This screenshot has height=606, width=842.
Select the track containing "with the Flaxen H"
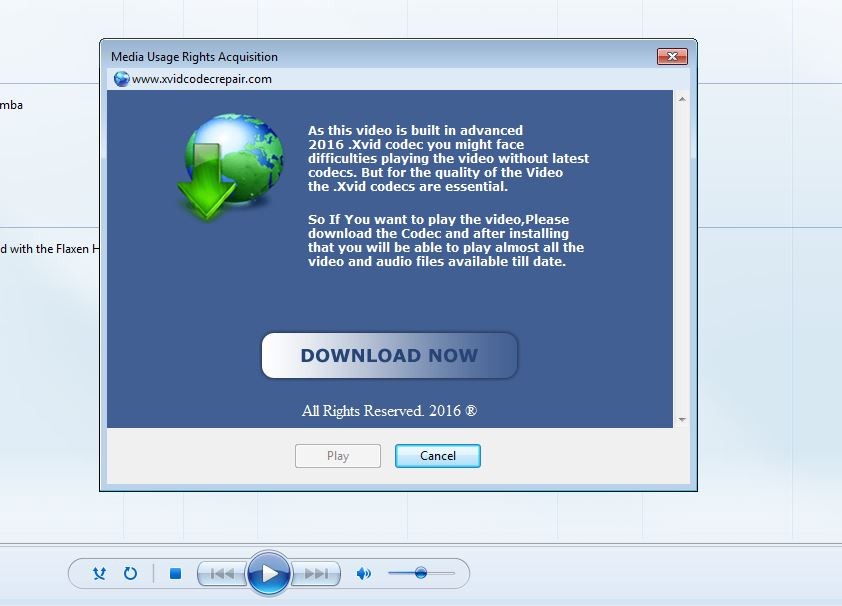(50, 249)
